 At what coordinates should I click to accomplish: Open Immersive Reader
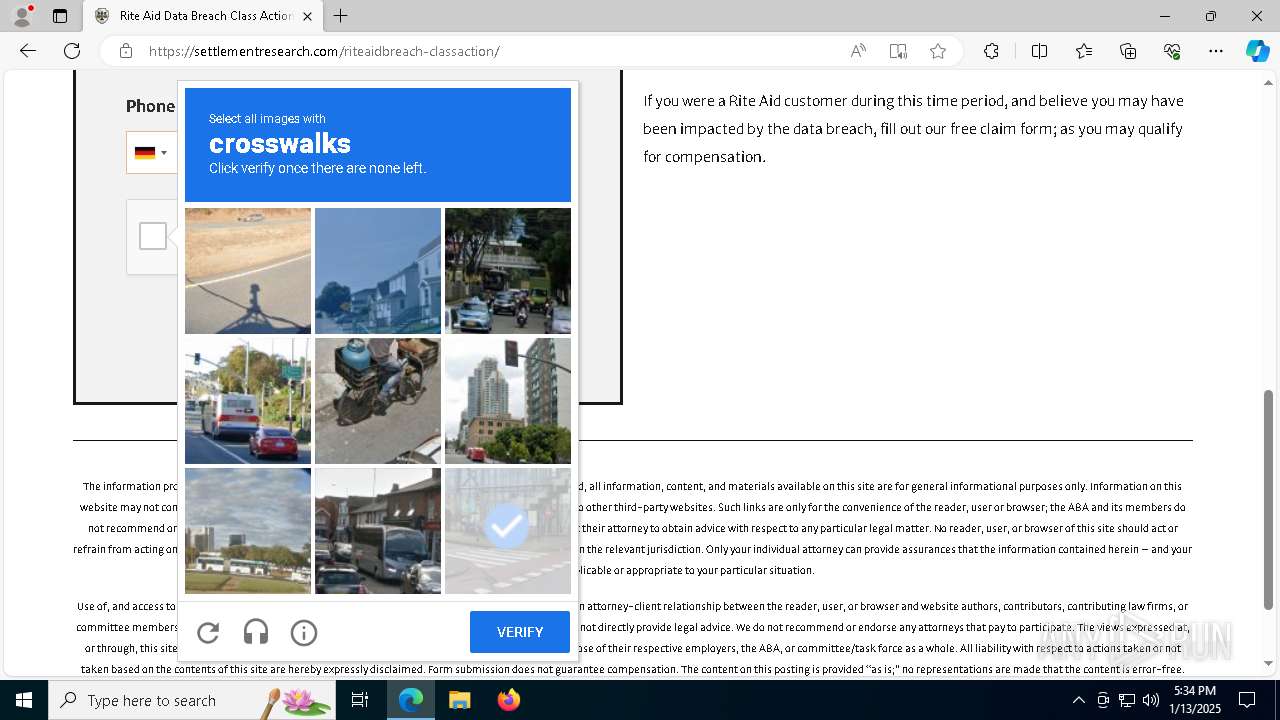tap(898, 51)
